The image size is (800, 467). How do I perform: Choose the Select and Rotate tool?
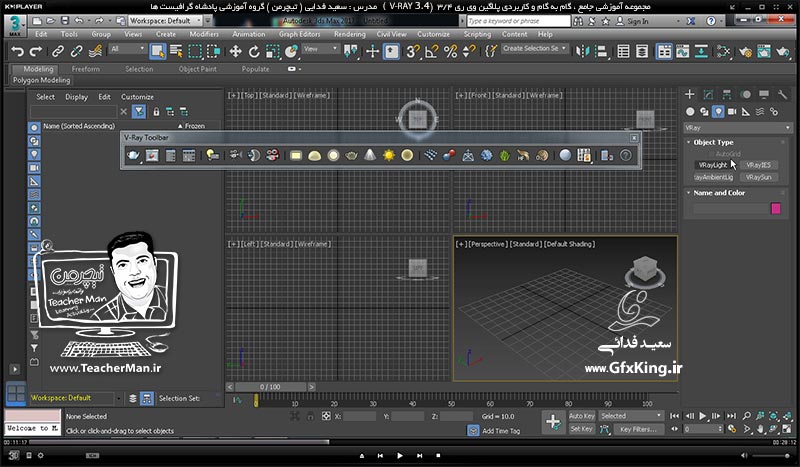coord(254,52)
